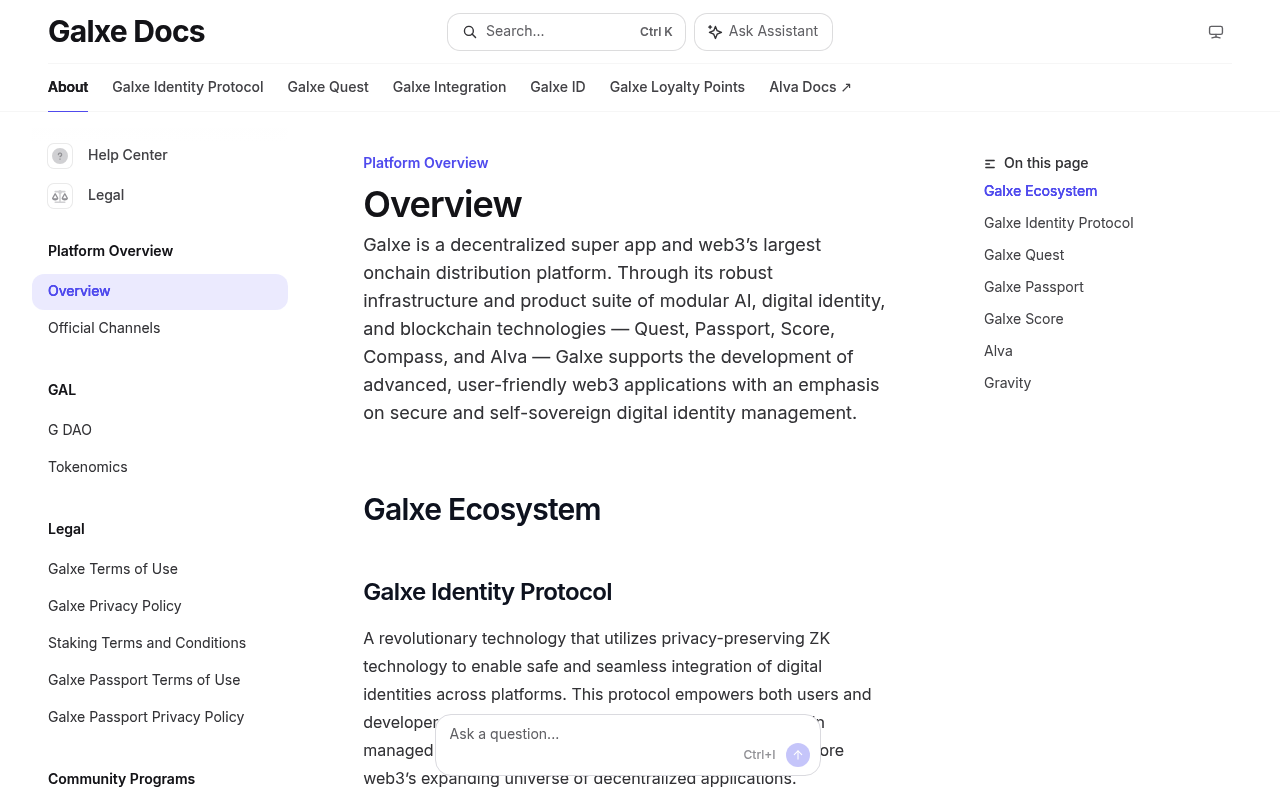Open the Ask Assistant button
The image size is (1280, 800).
pyautogui.click(x=763, y=32)
